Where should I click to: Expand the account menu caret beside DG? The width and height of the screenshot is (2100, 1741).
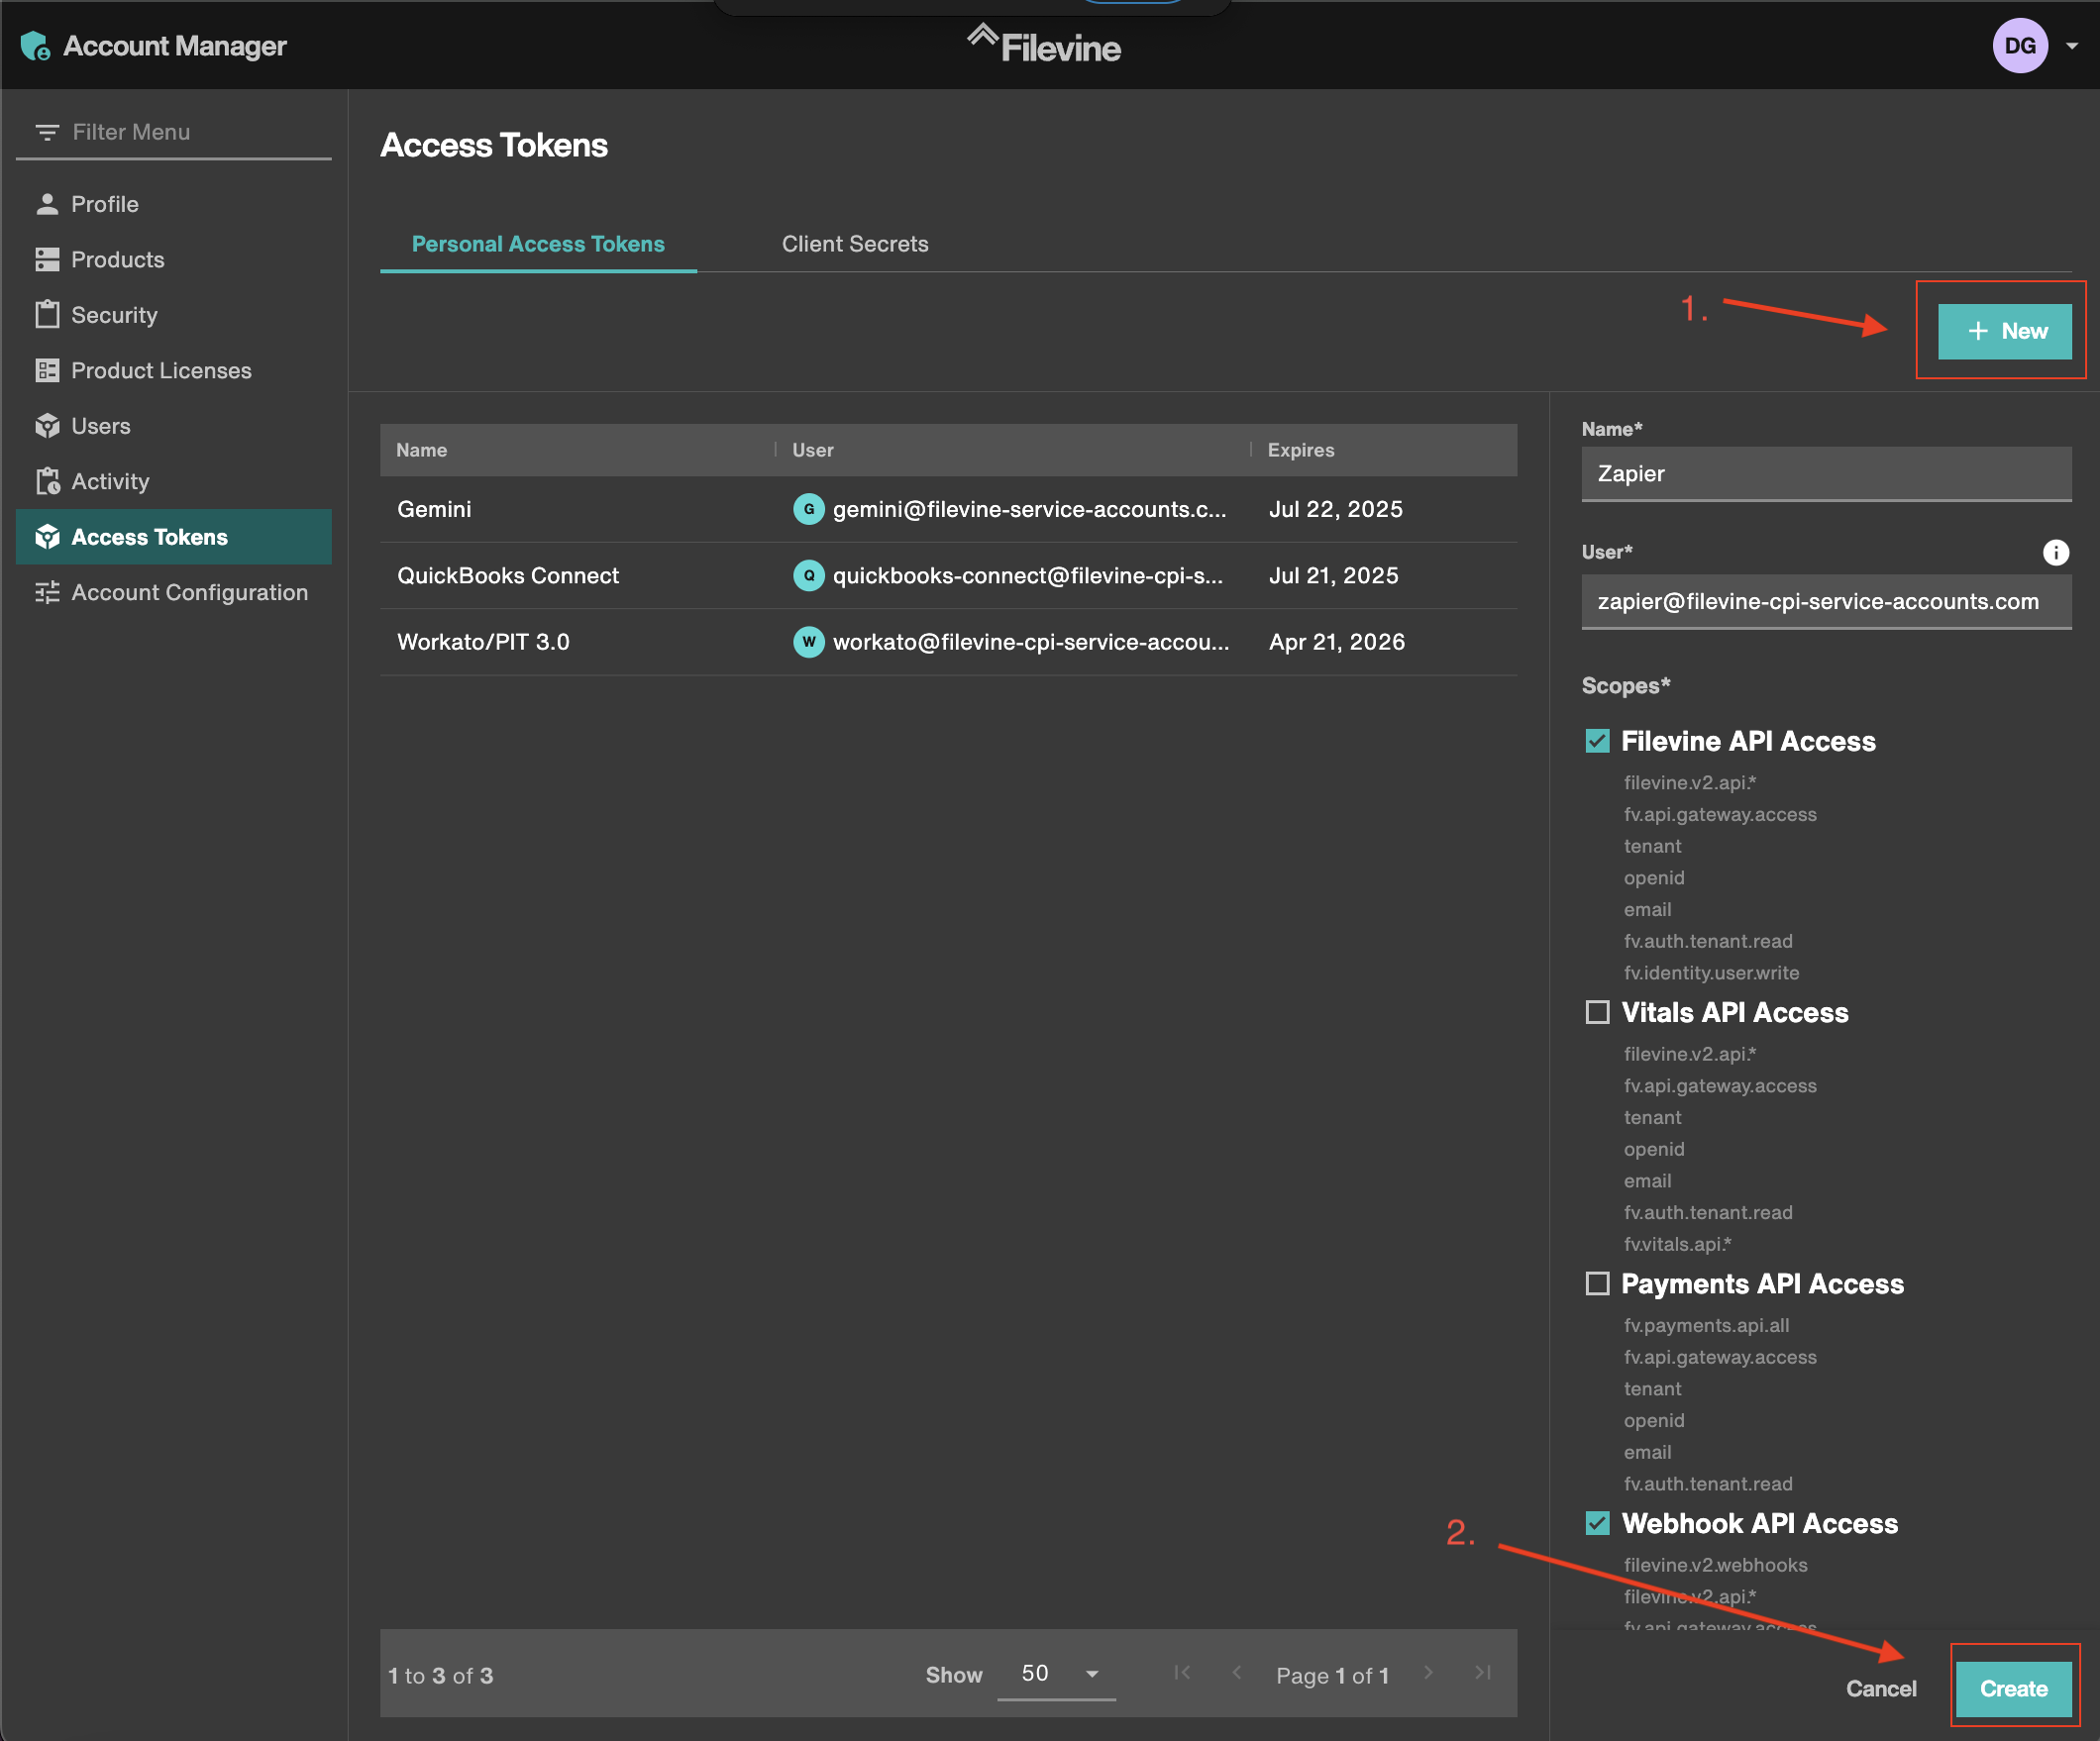click(2072, 46)
